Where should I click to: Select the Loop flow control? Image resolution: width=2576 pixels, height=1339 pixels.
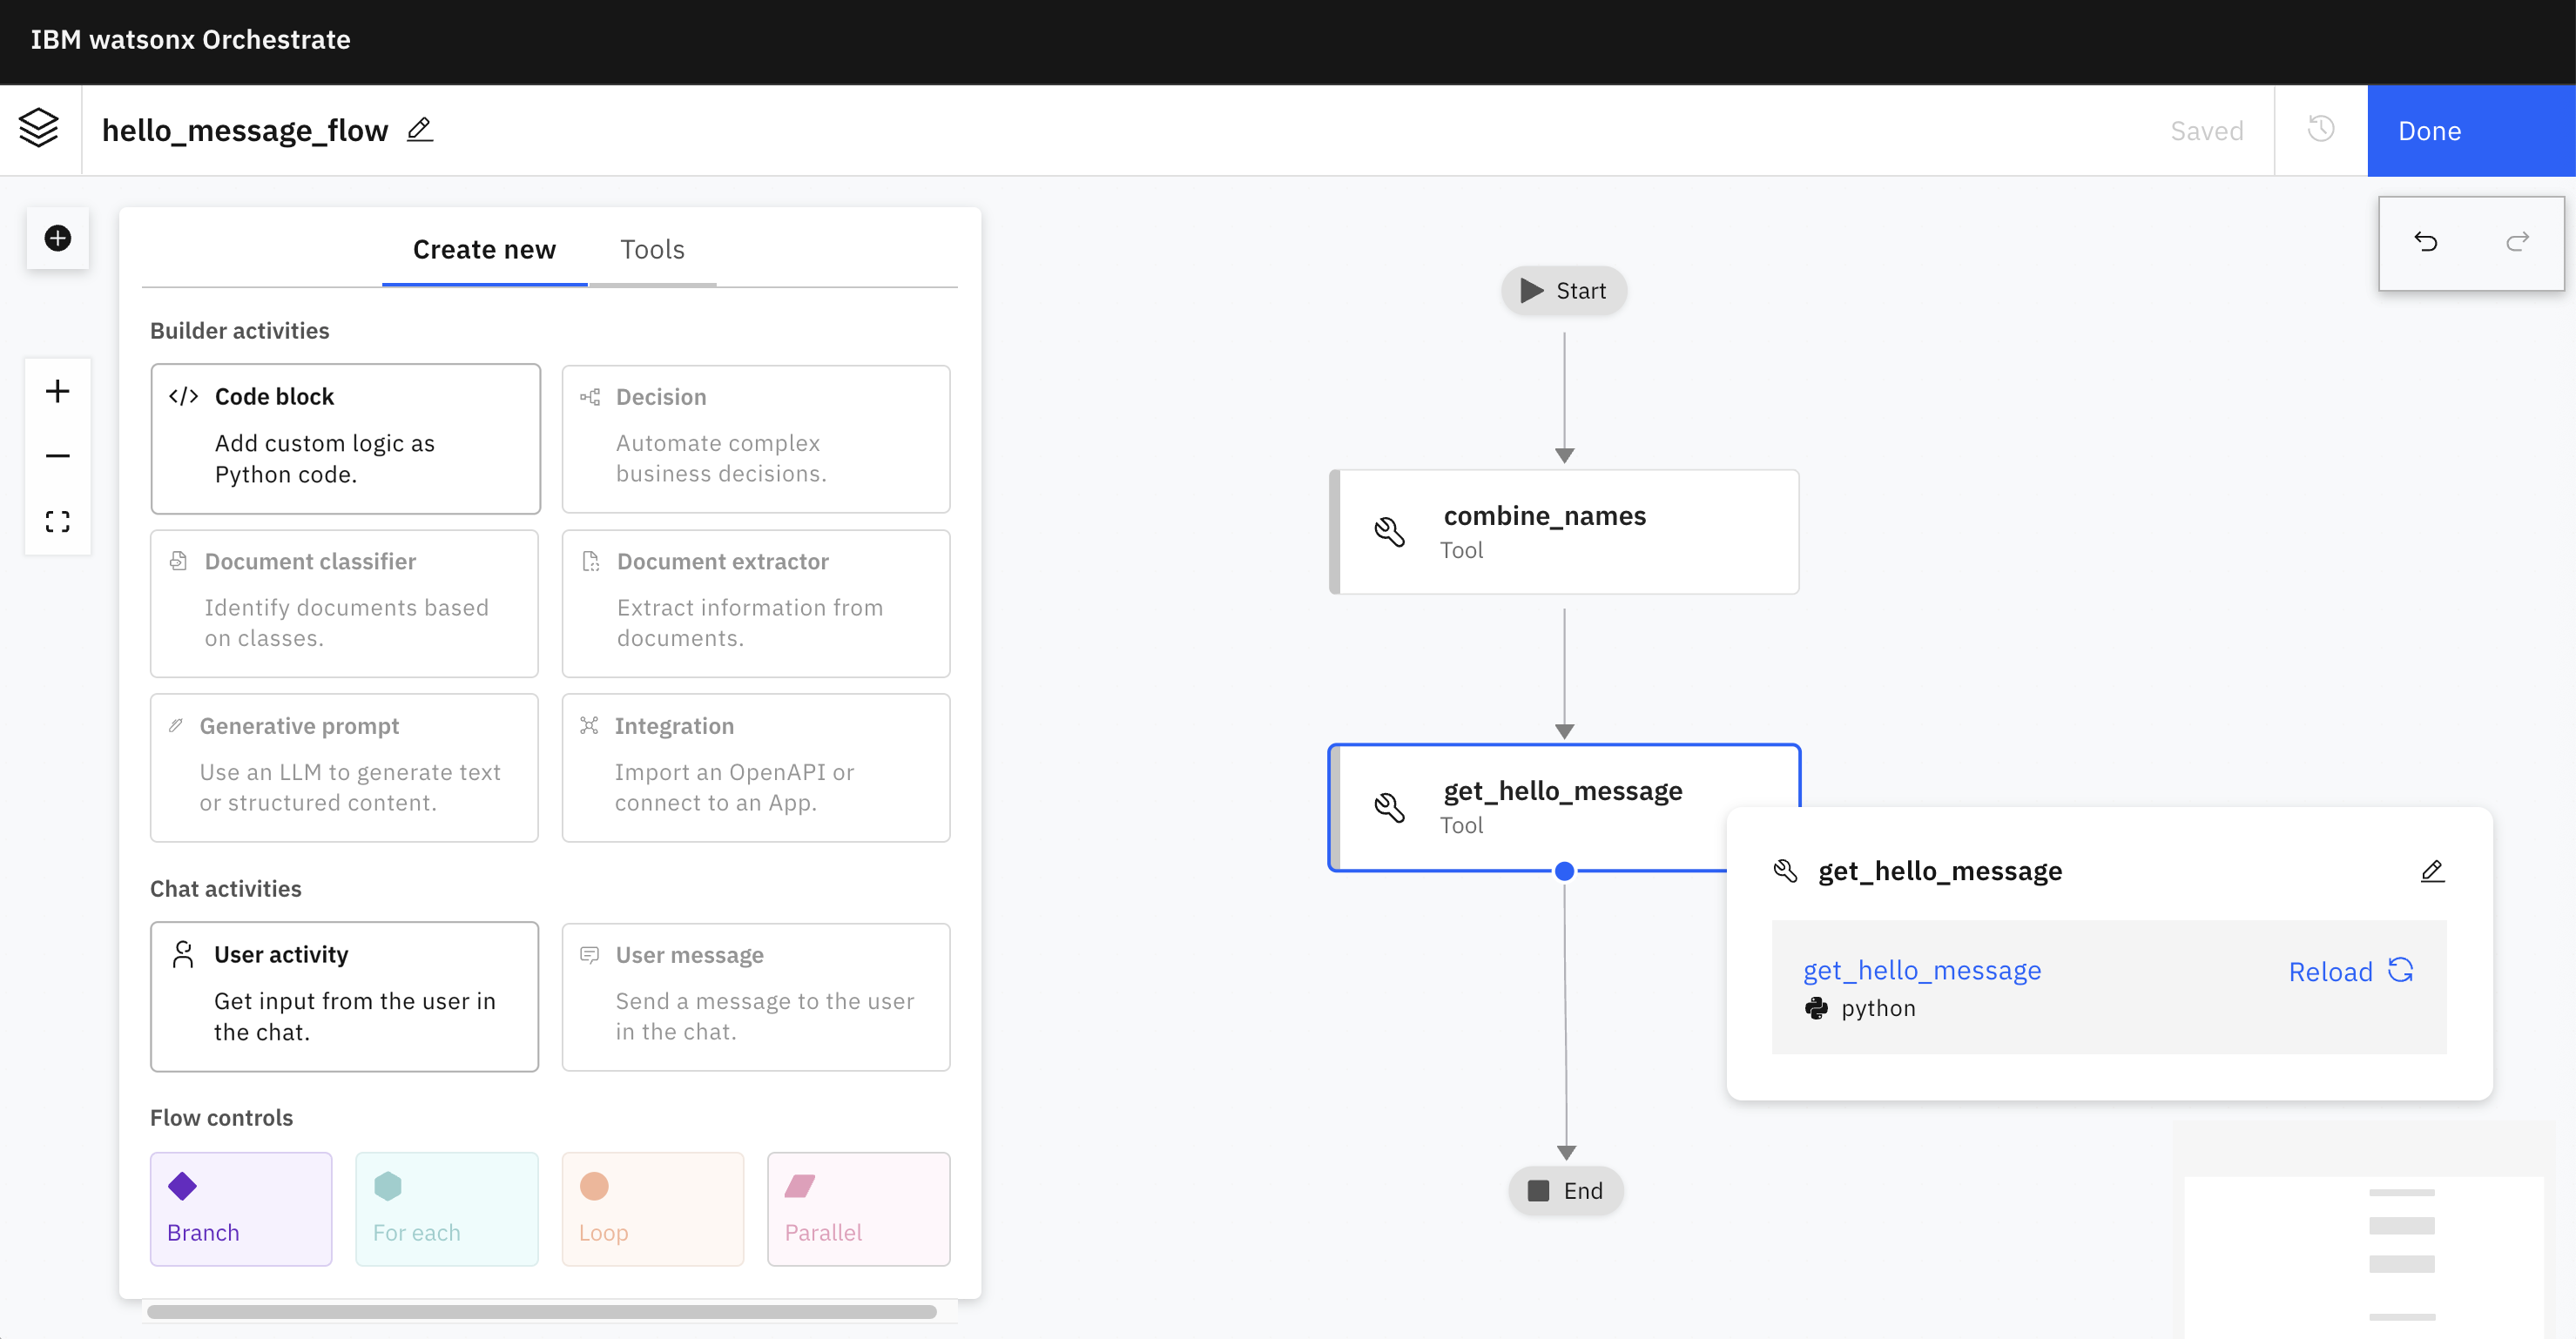point(653,1209)
